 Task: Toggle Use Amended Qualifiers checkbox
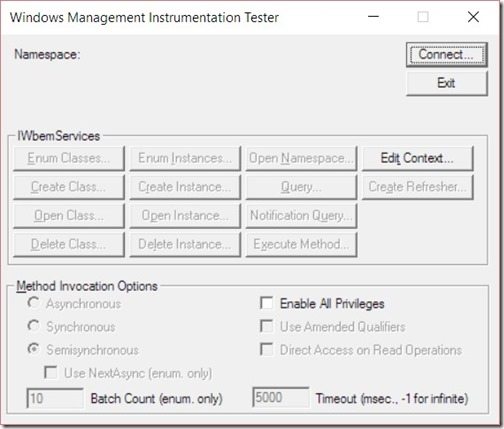coord(267,326)
